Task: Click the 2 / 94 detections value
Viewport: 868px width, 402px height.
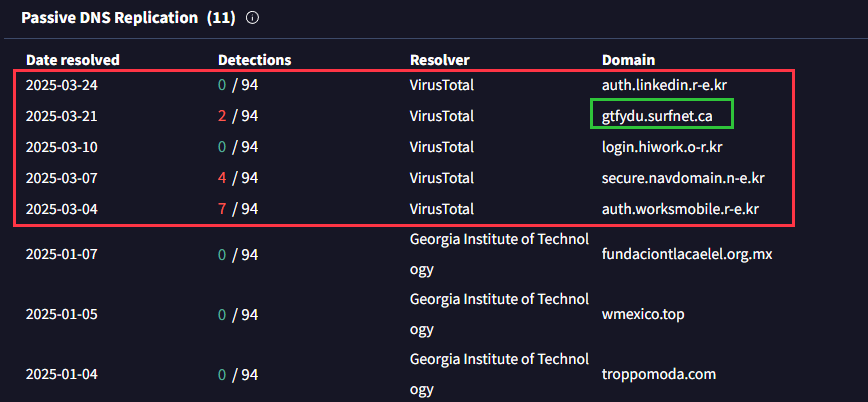Action: click(x=238, y=116)
